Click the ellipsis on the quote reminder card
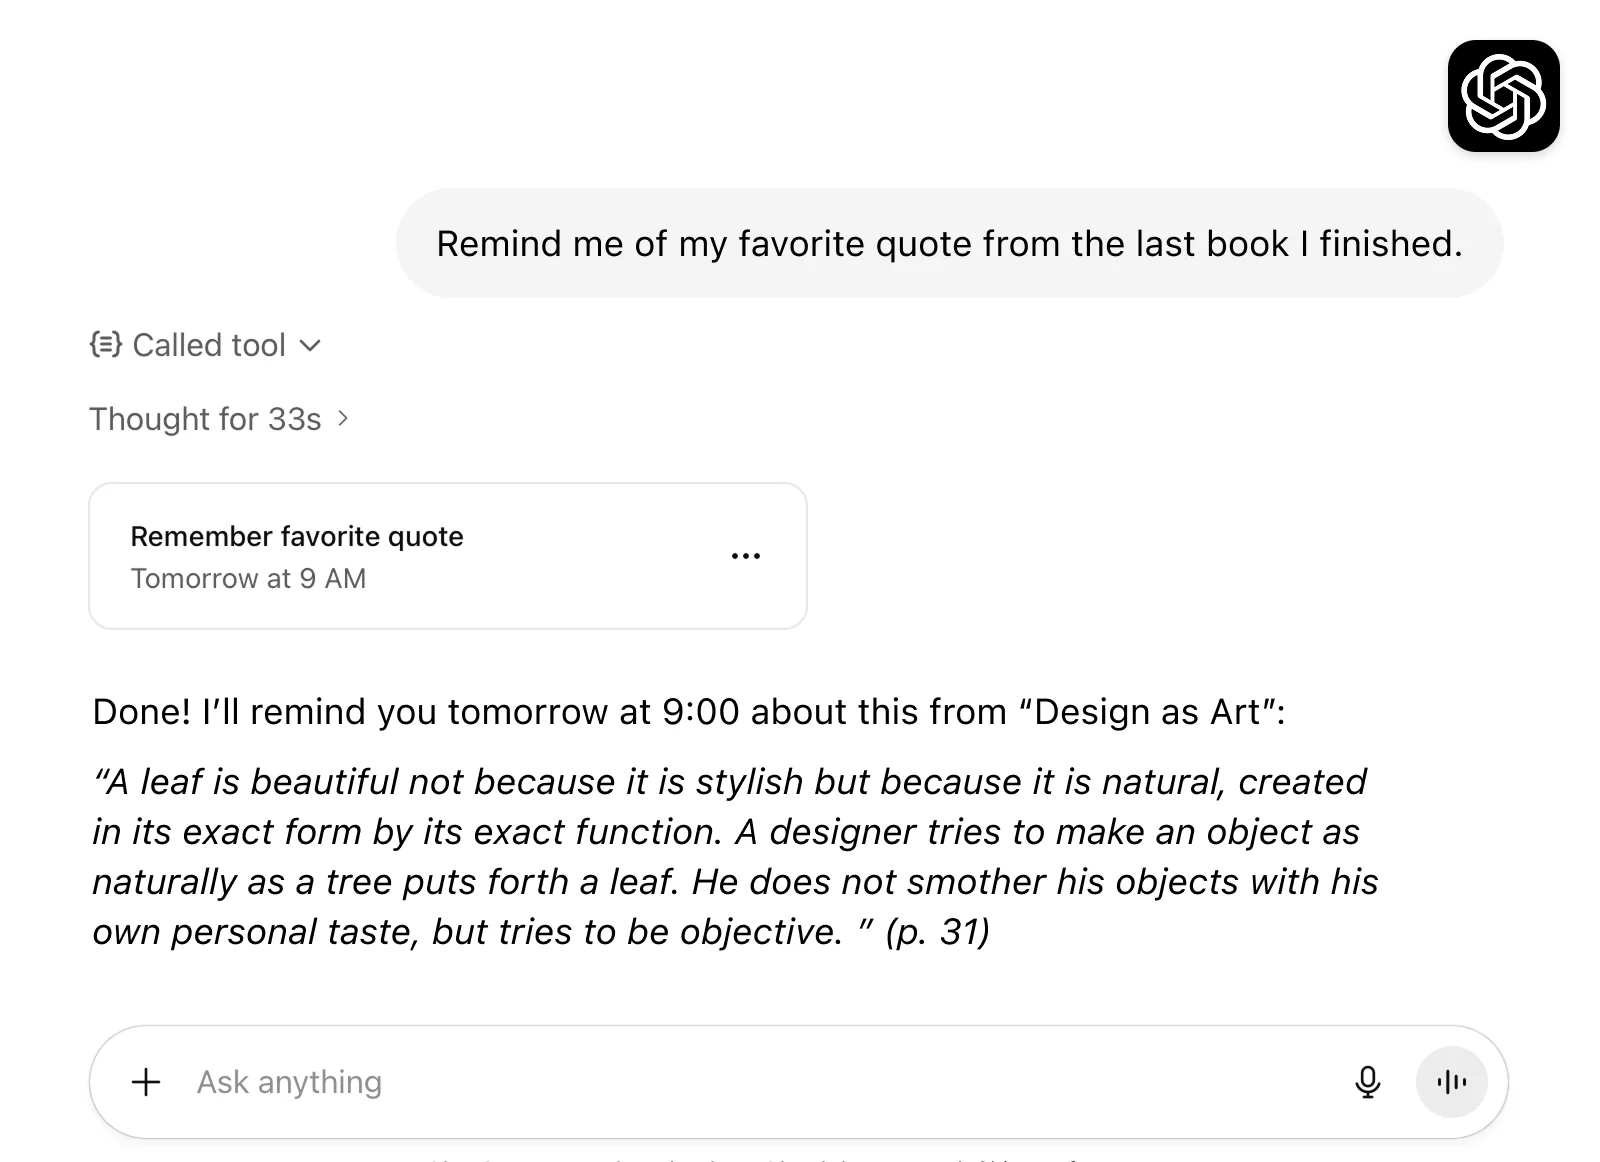The width and height of the screenshot is (1600, 1162). (746, 555)
